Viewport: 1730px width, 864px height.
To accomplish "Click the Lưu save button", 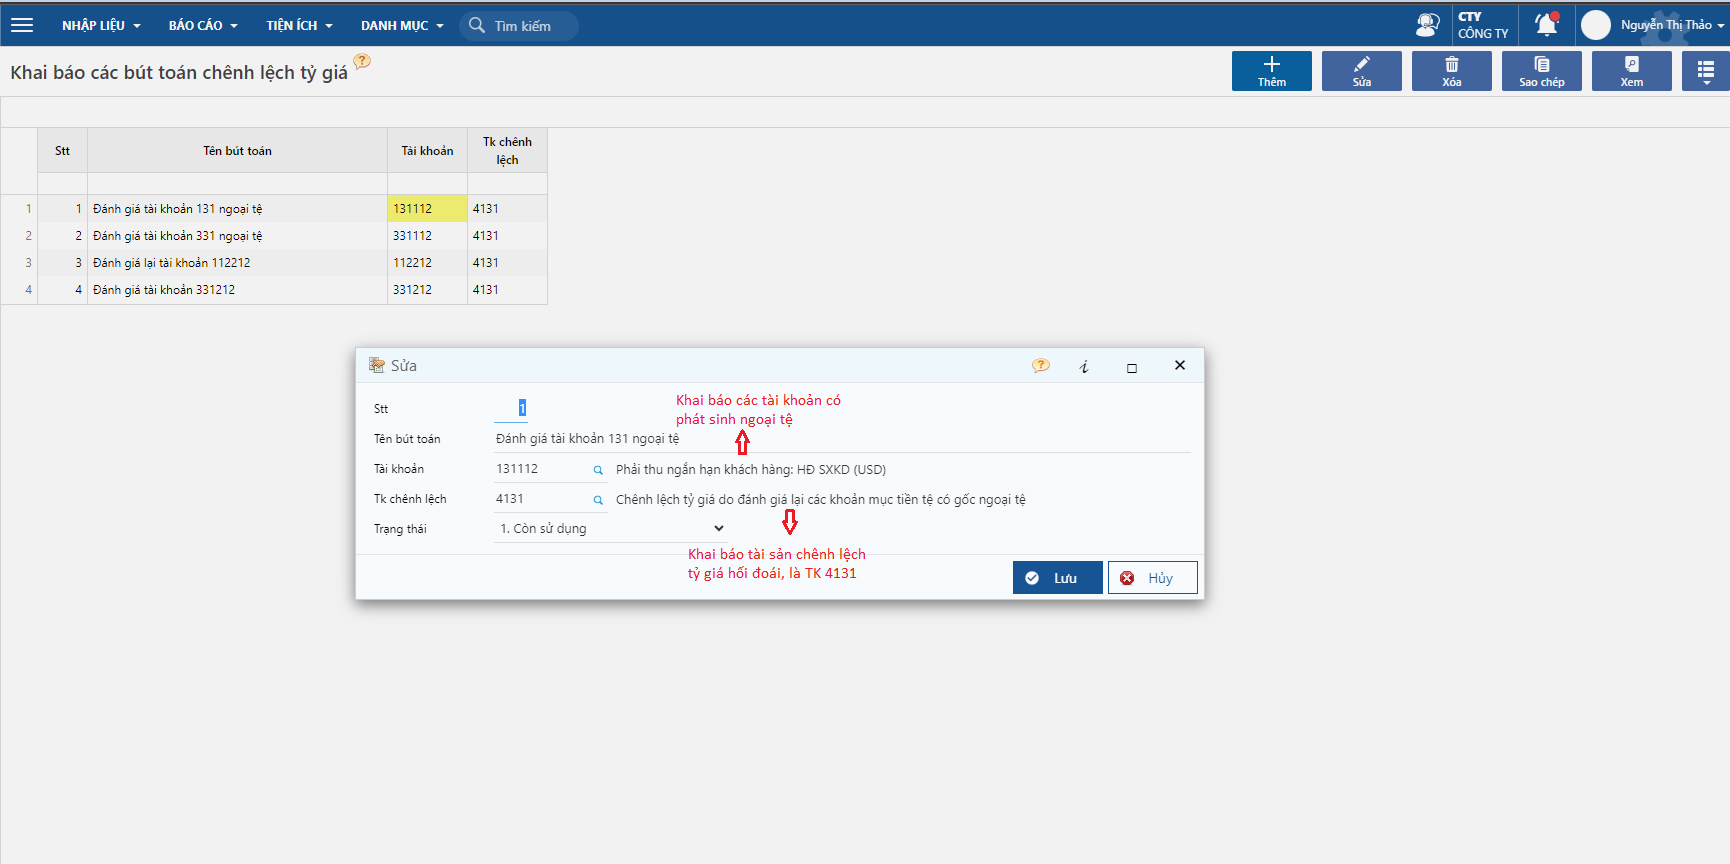I will coord(1057,578).
